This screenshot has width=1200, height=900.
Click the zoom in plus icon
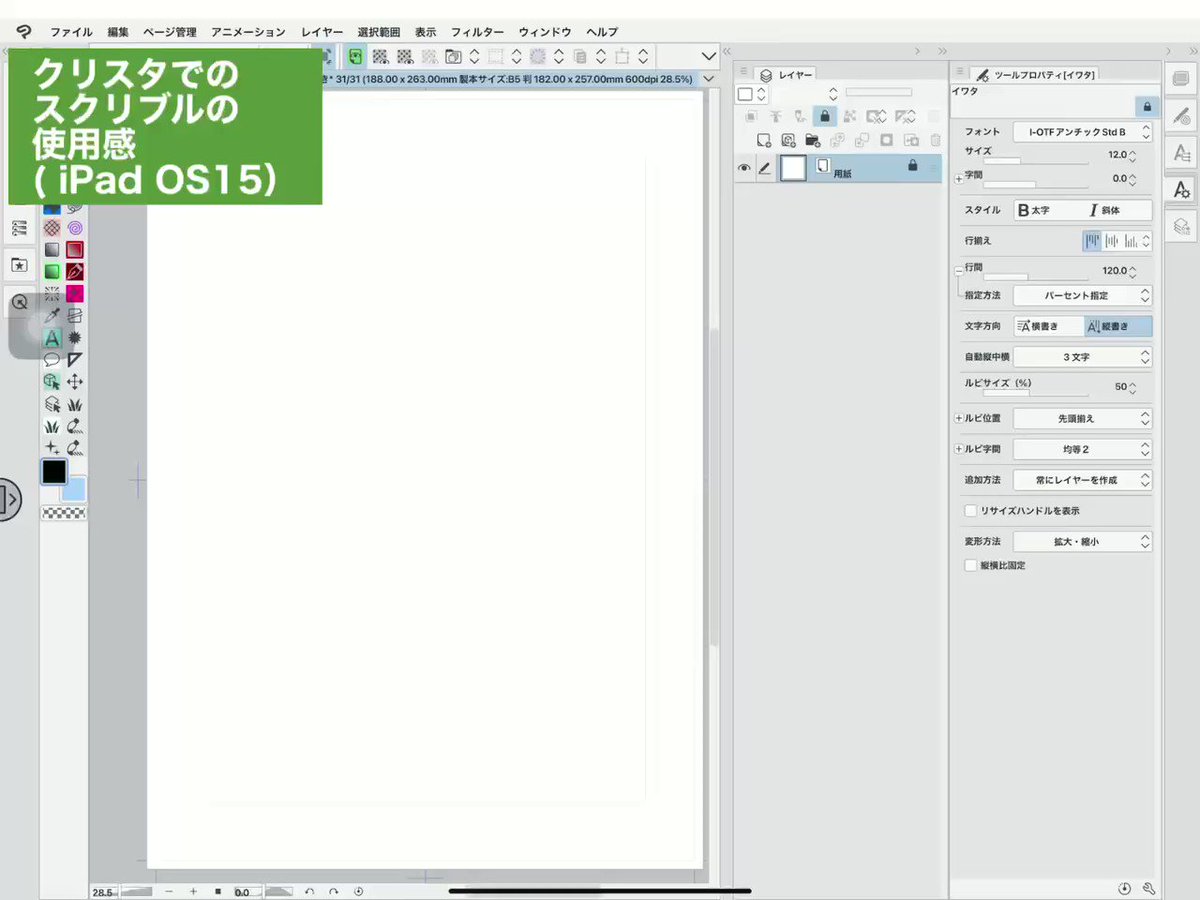coord(193,891)
